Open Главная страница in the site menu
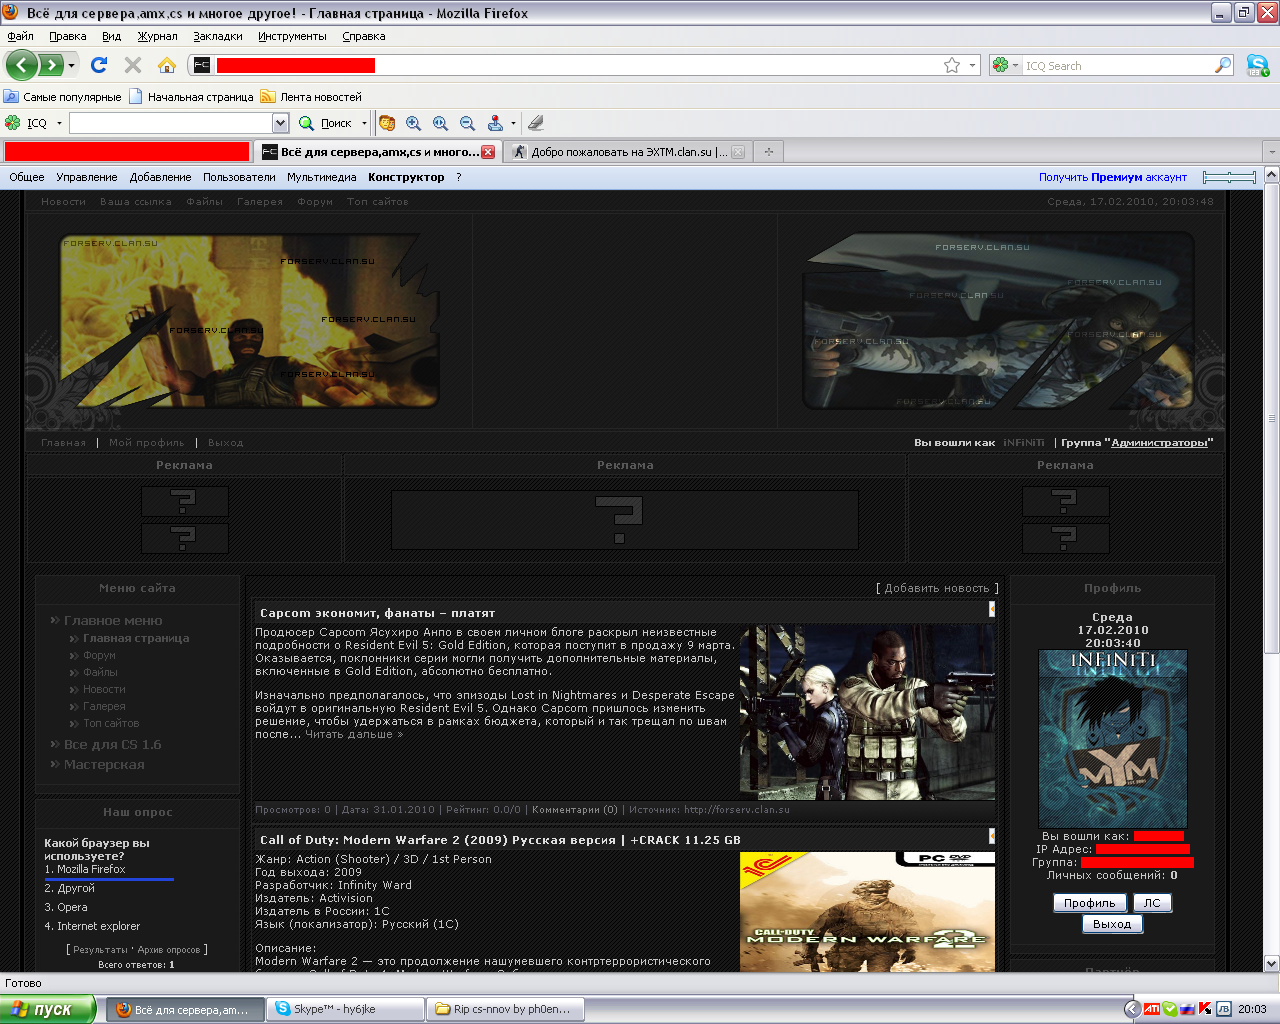 click(x=136, y=638)
